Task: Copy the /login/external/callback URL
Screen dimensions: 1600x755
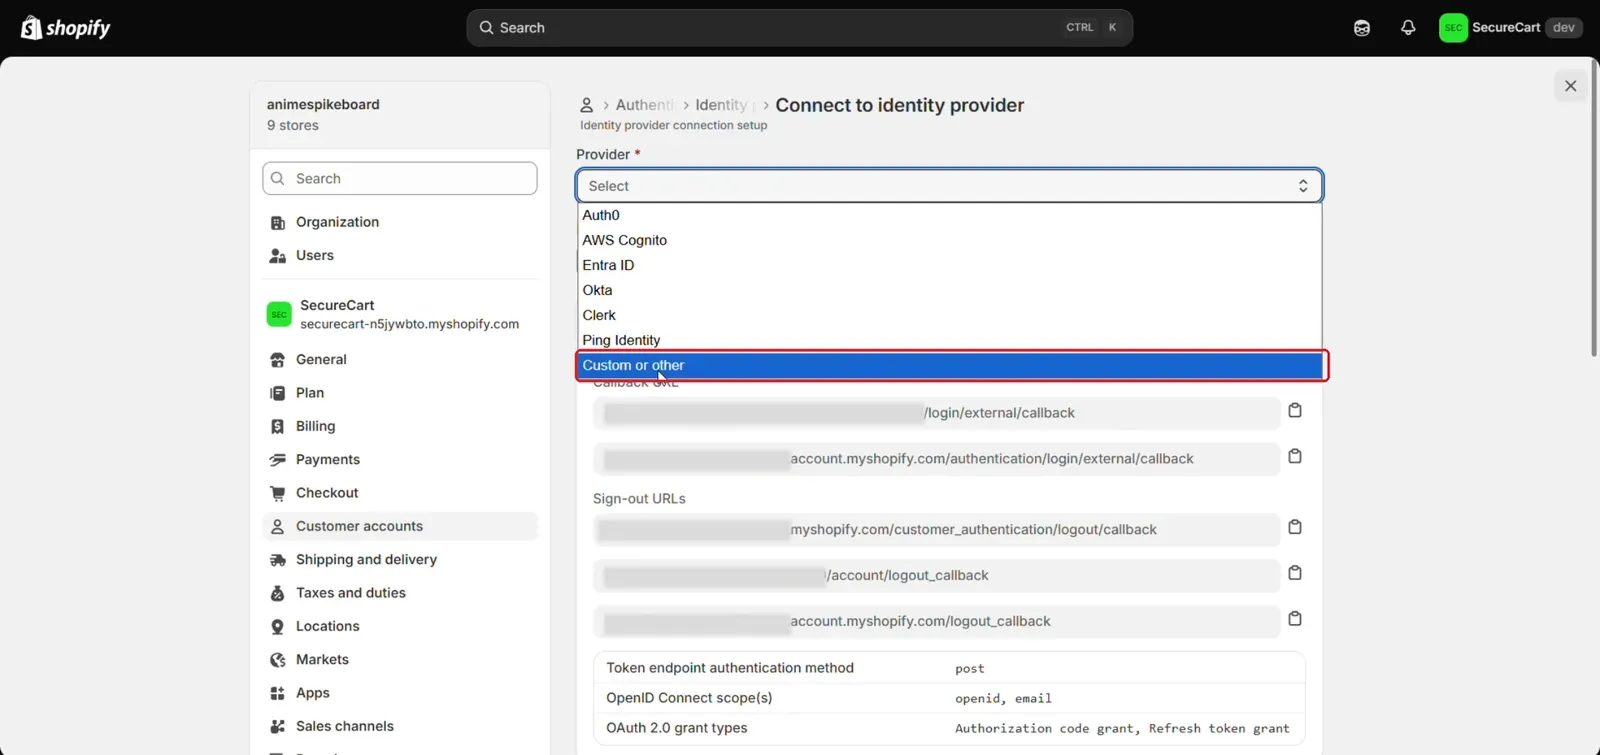Action: pos(1295,411)
